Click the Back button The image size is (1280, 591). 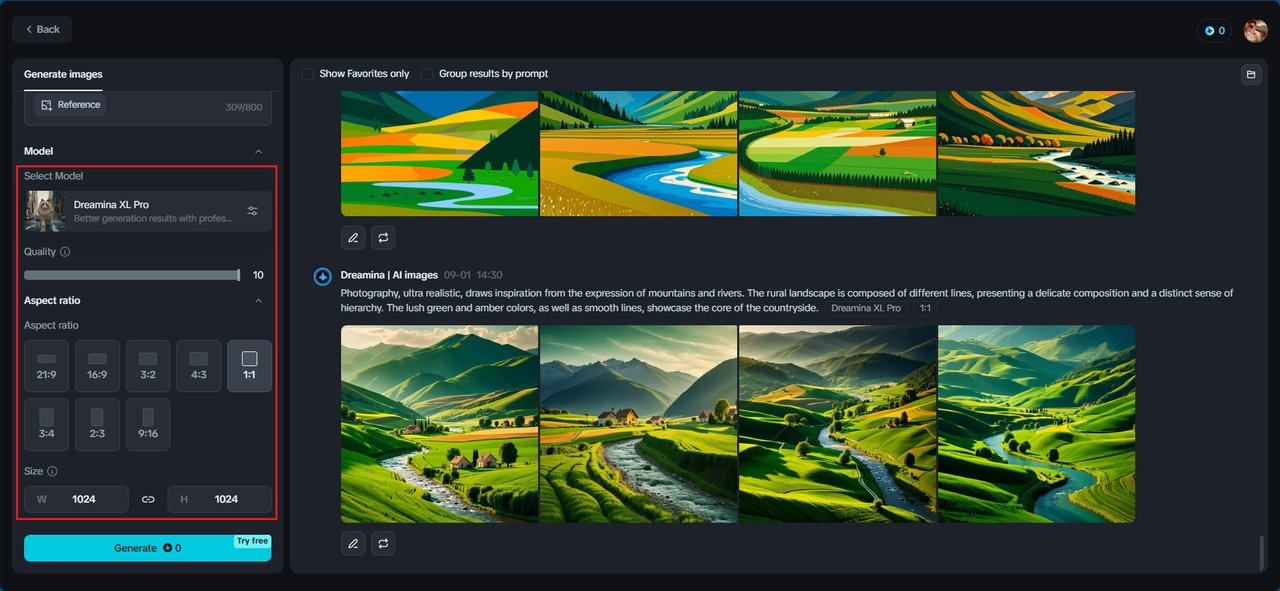[x=42, y=29]
